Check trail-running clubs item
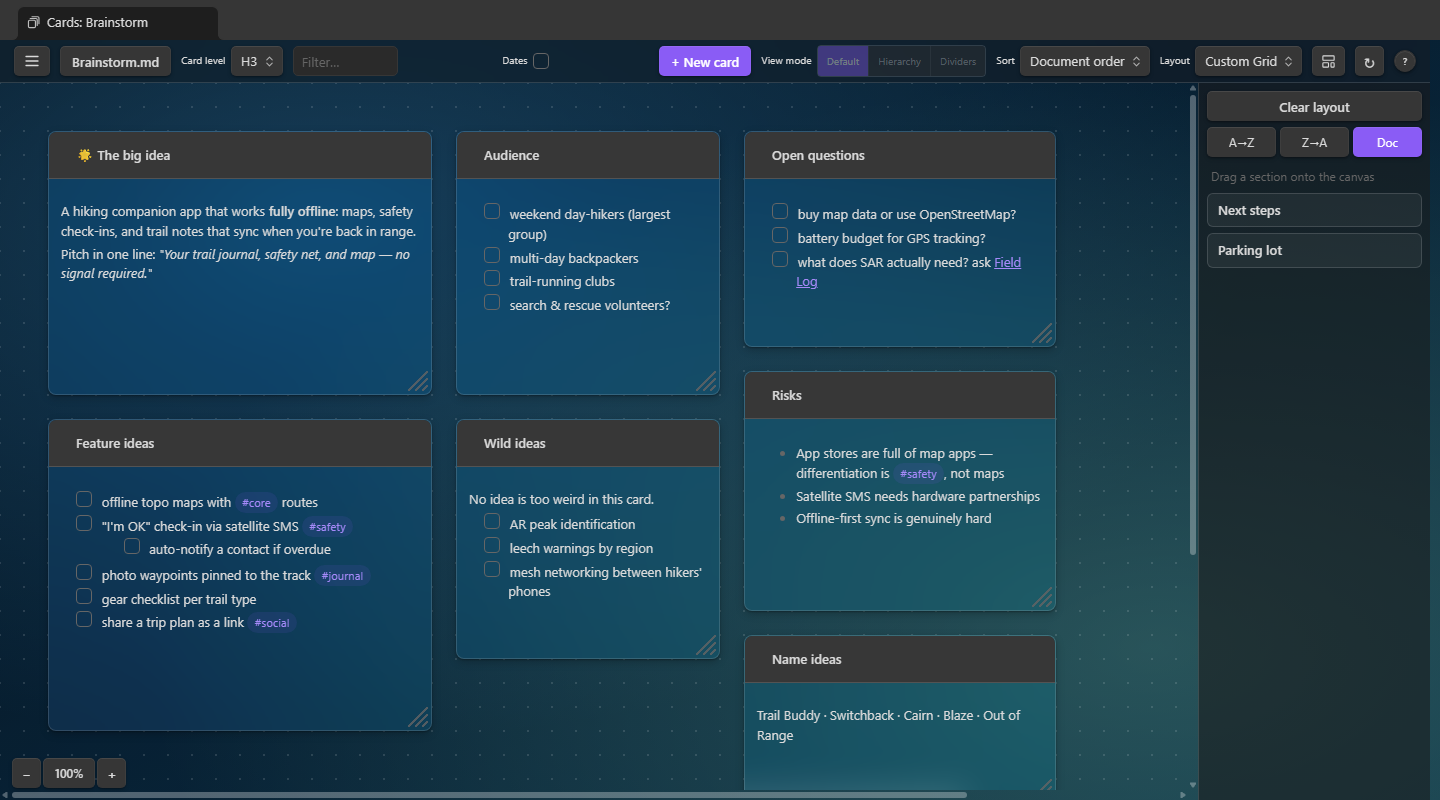 click(x=492, y=278)
